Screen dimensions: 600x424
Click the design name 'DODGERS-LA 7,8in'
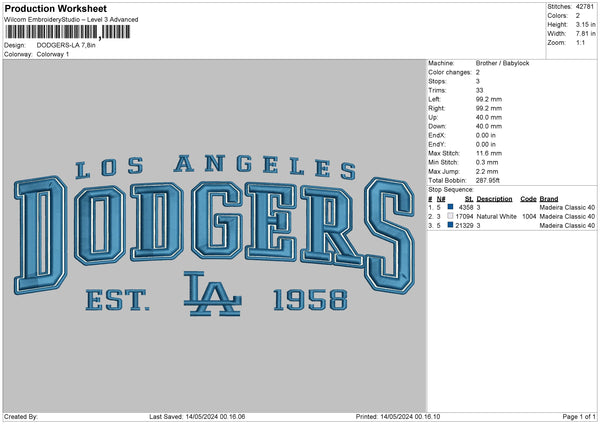(x=66, y=45)
